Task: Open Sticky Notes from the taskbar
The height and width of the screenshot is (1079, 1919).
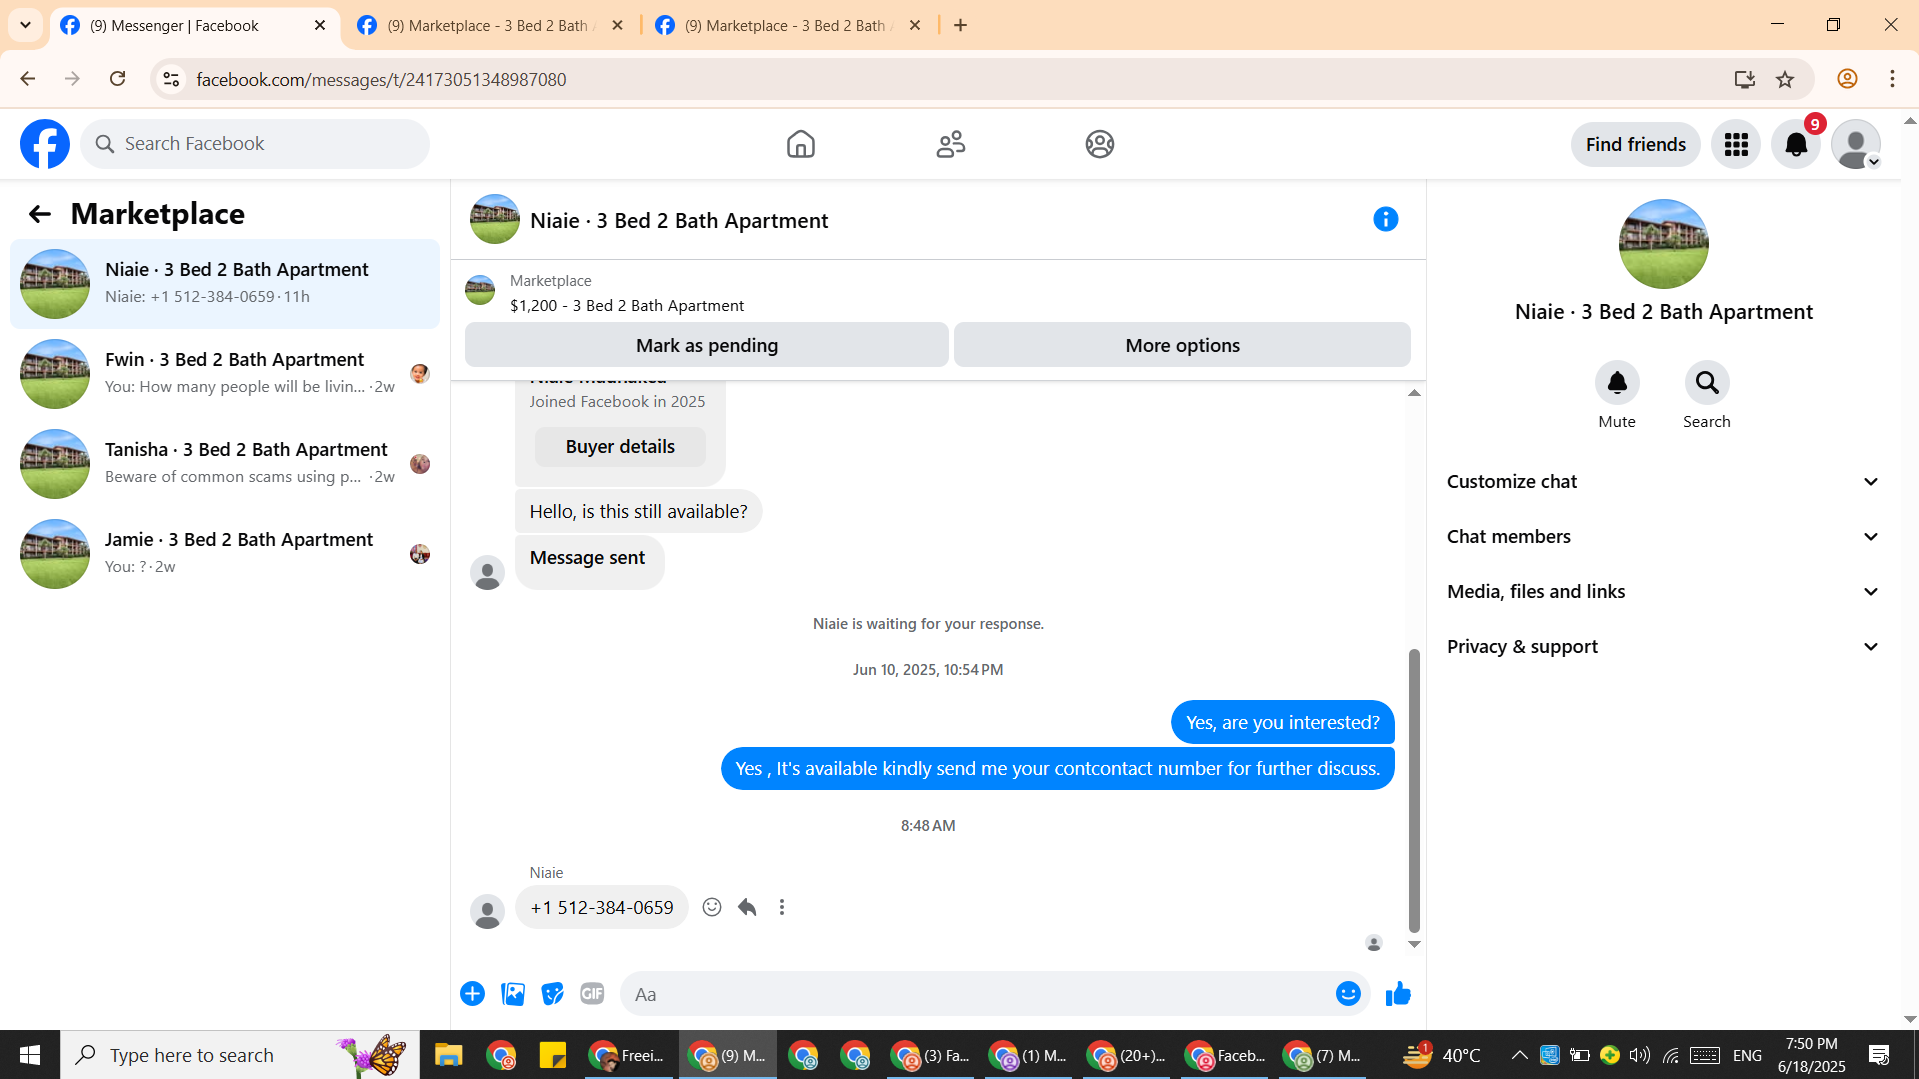Action: point(552,1055)
